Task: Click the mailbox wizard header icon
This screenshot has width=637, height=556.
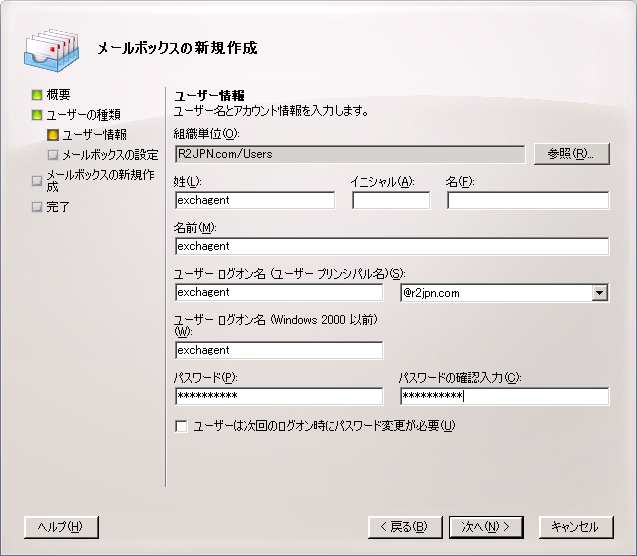Action: point(51,50)
